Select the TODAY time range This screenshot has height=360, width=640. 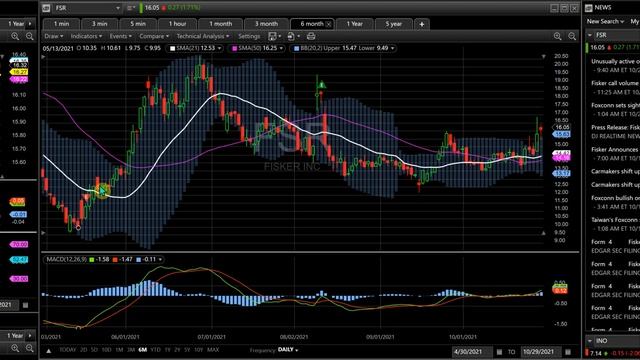[68, 350]
